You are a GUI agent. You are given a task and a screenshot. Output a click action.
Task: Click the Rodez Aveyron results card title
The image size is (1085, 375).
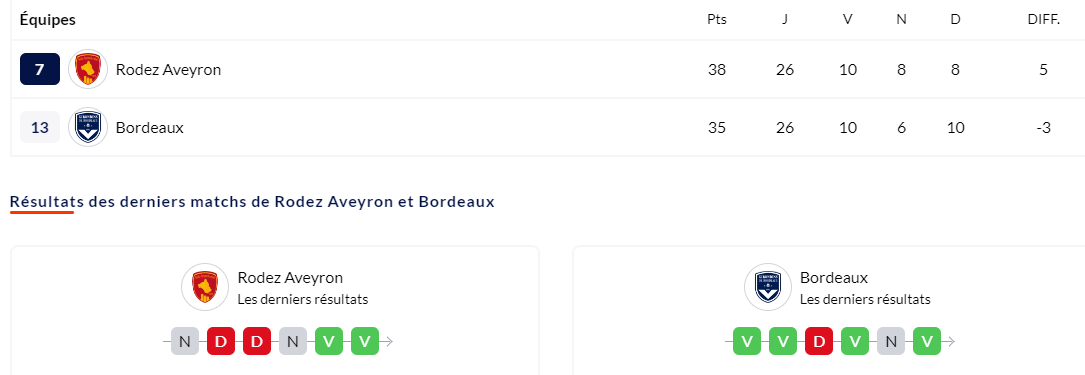(x=291, y=278)
